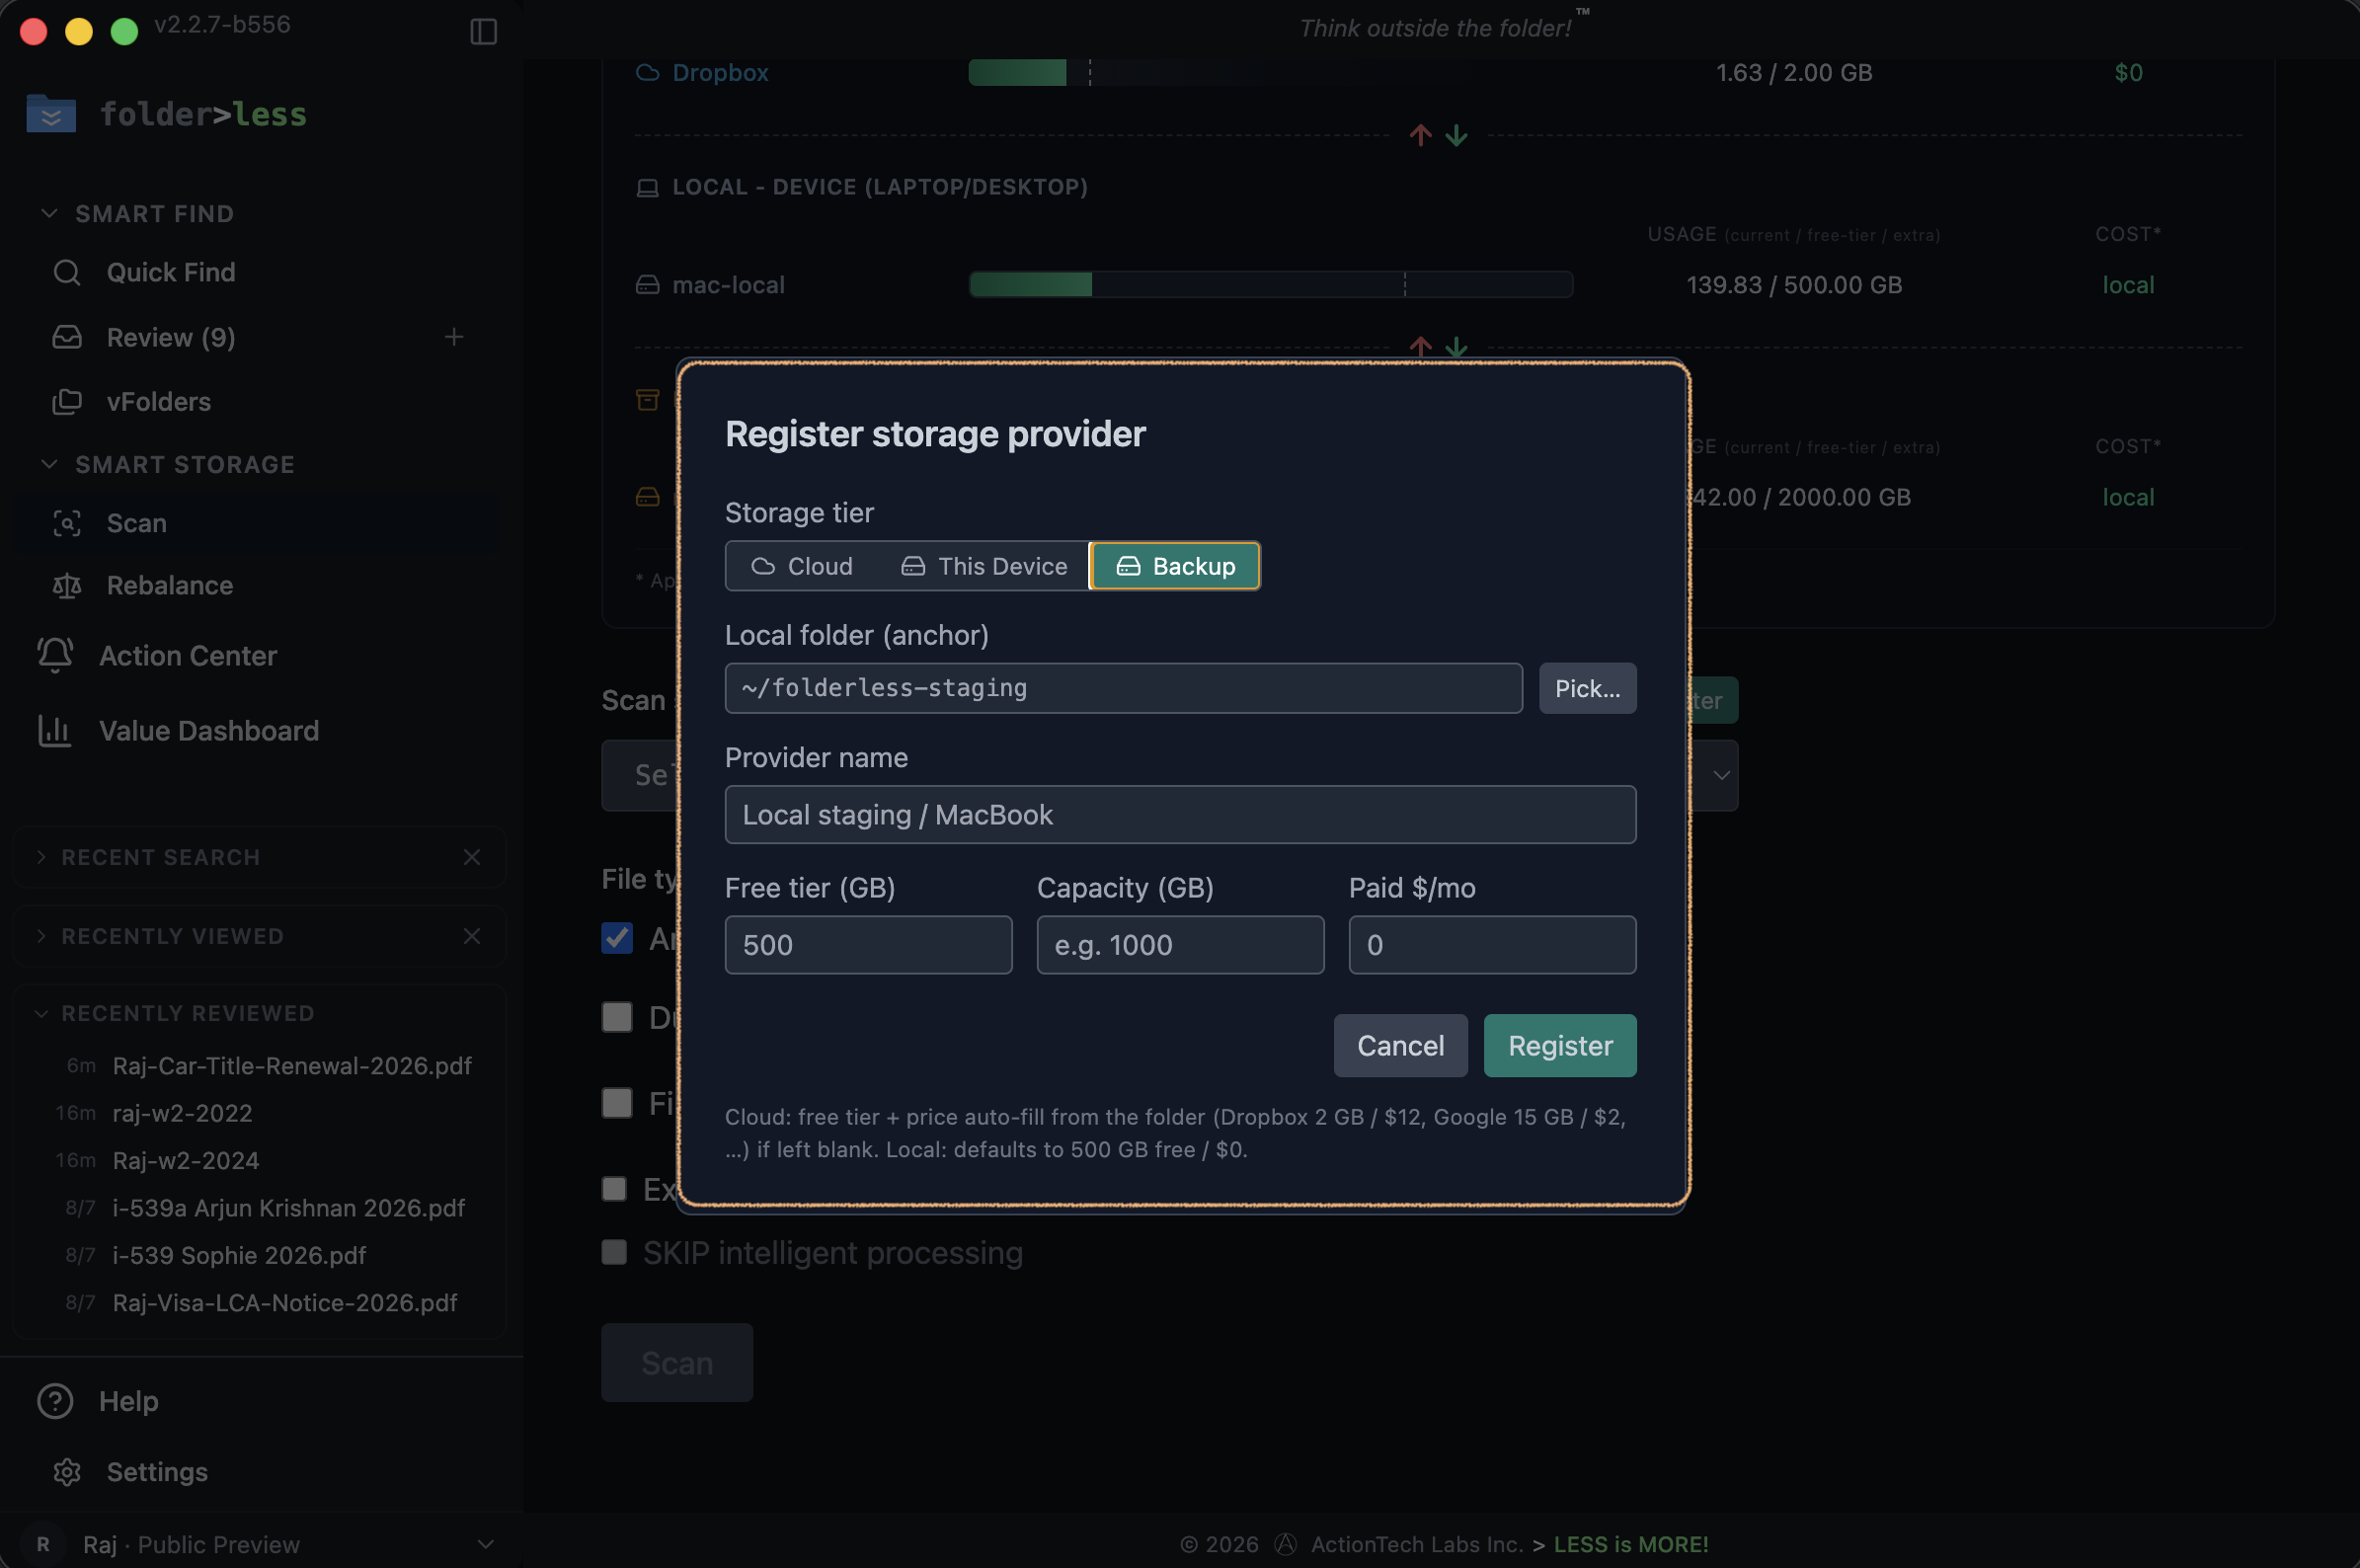The width and height of the screenshot is (2360, 1568).
Task: Collapse the SMART FIND section
Action: [x=49, y=213]
